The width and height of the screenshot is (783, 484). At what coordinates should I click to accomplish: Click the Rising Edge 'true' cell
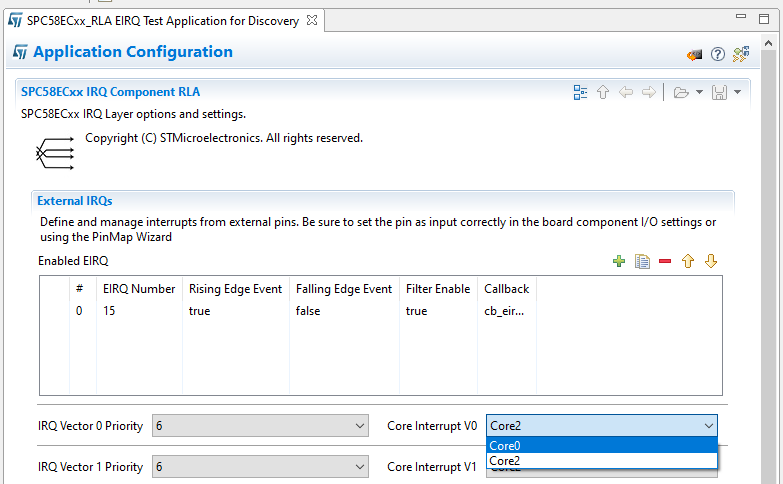tap(236, 311)
